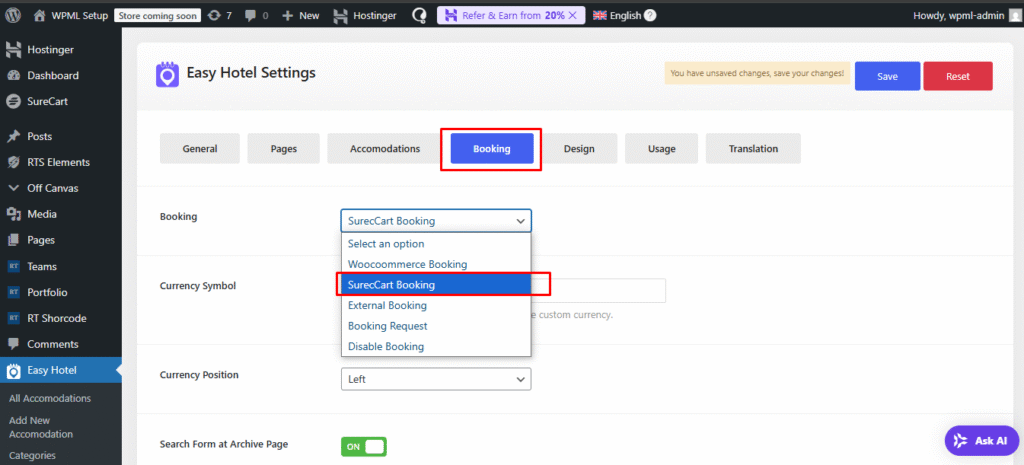Viewport: 1024px width, 465px height.
Task: Open the Ask AI assistant
Action: [982, 441]
